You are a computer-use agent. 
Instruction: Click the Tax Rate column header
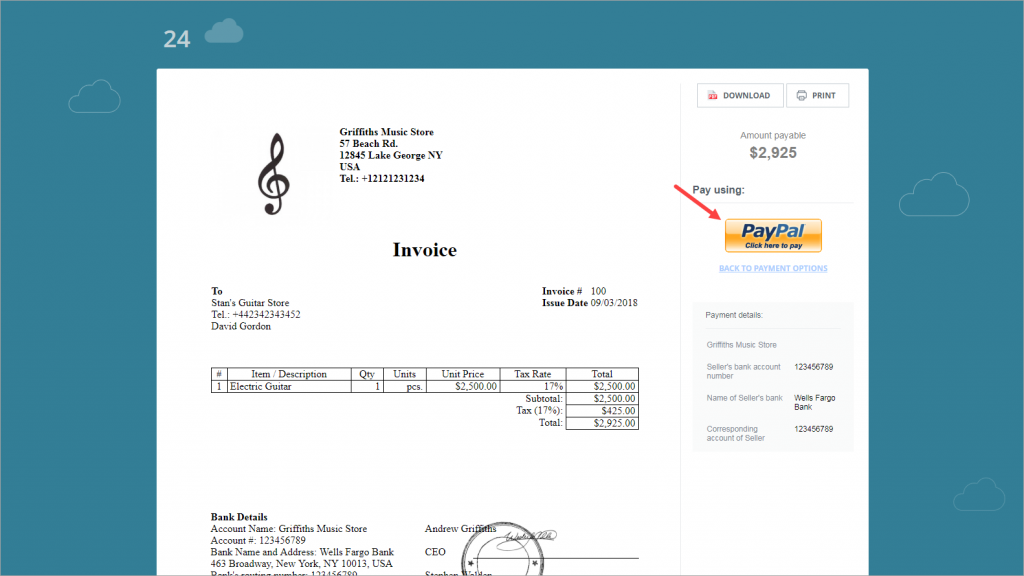click(x=533, y=374)
